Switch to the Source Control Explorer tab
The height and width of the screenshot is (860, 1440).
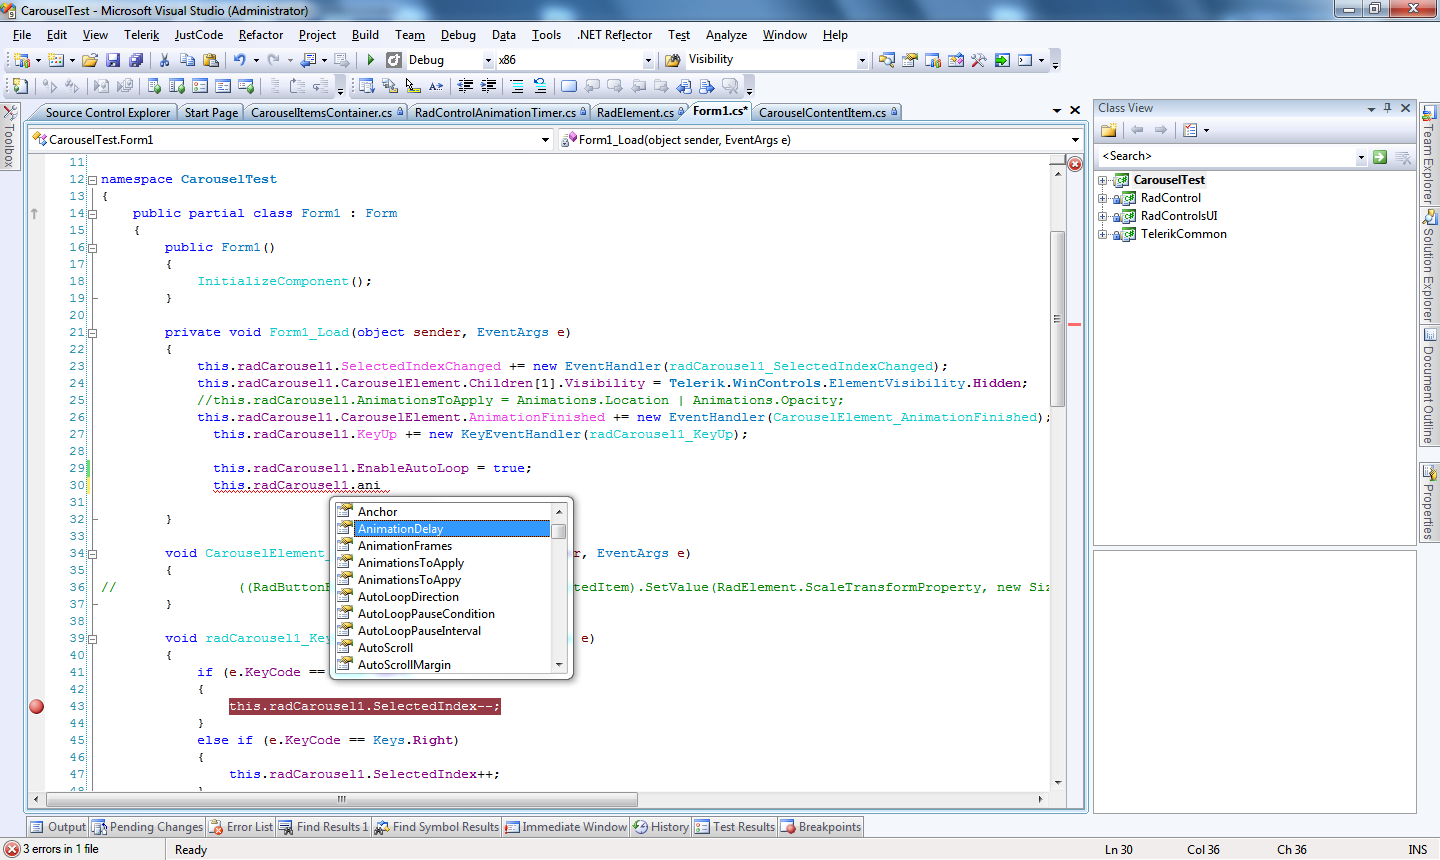coord(108,113)
